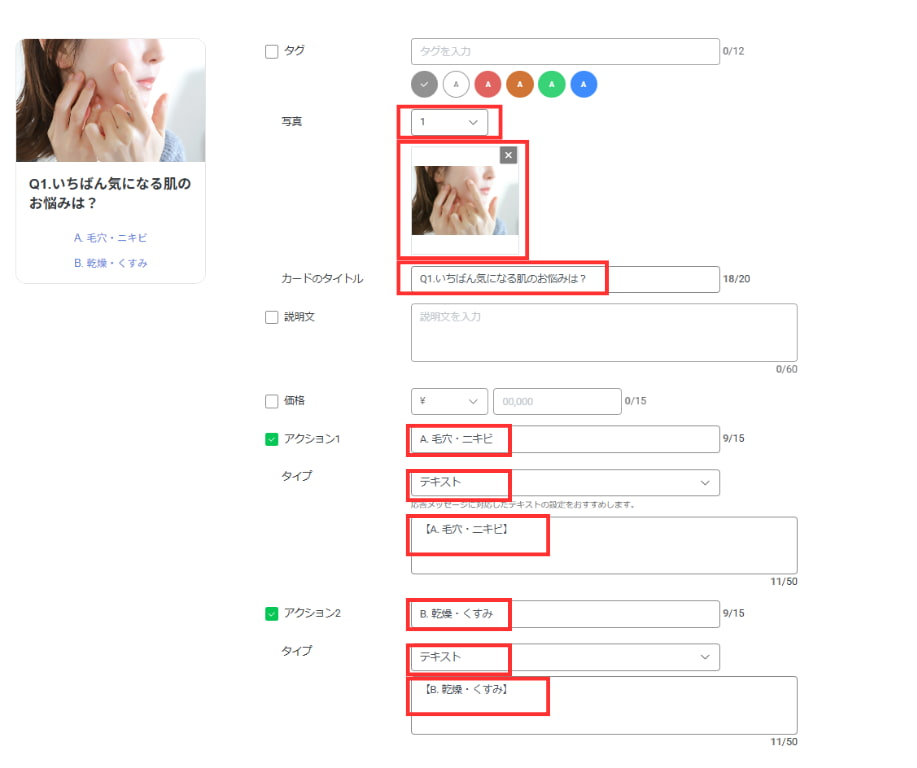
Task: Uncheck the アクション1 checkbox
Action: click(x=271, y=439)
